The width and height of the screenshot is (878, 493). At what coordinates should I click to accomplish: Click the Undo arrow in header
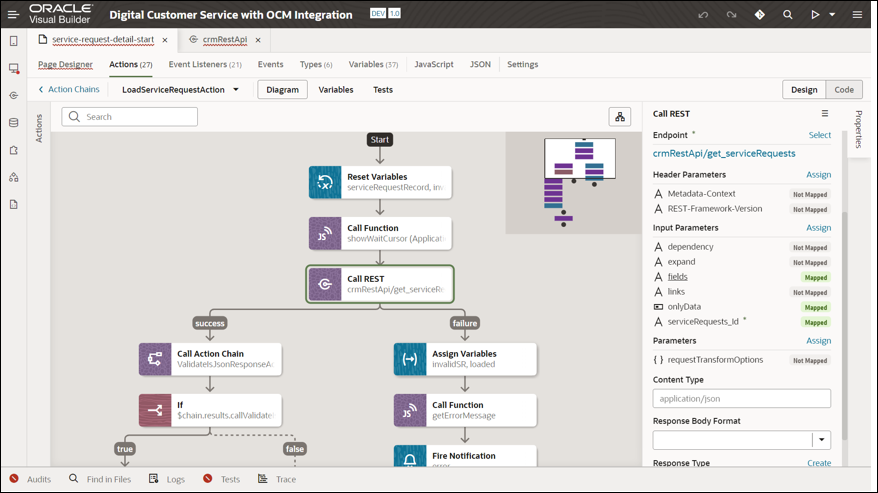pos(703,15)
